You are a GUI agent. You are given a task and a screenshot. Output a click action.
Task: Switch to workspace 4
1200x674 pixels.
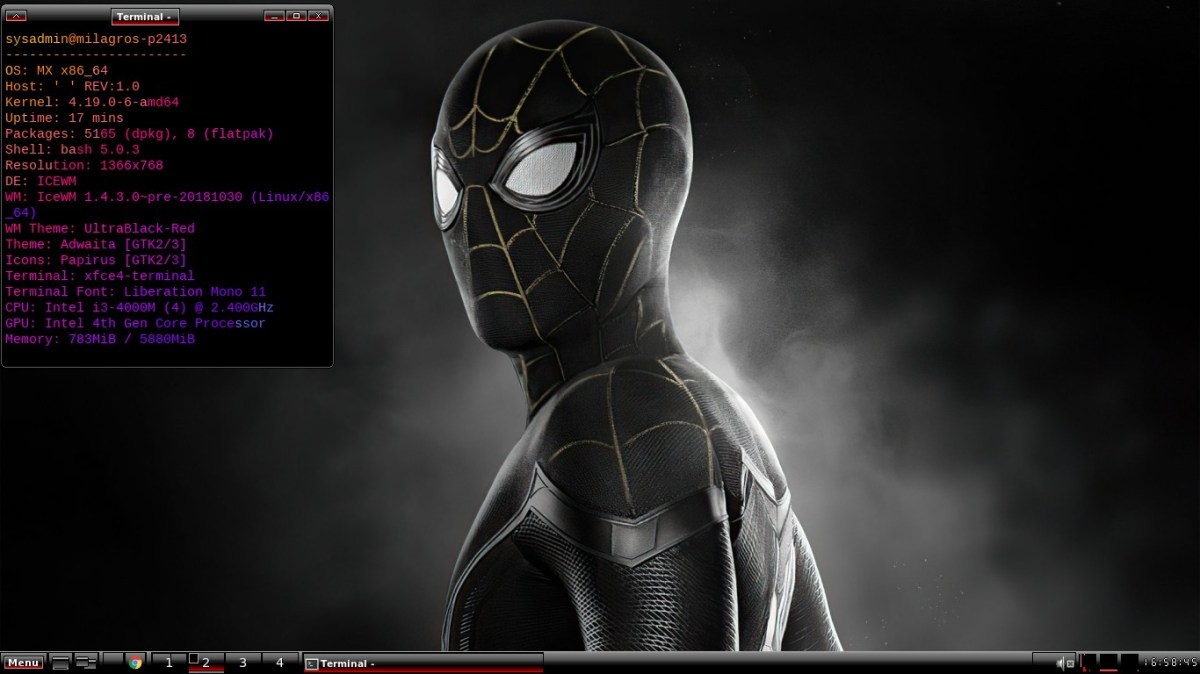coord(279,662)
